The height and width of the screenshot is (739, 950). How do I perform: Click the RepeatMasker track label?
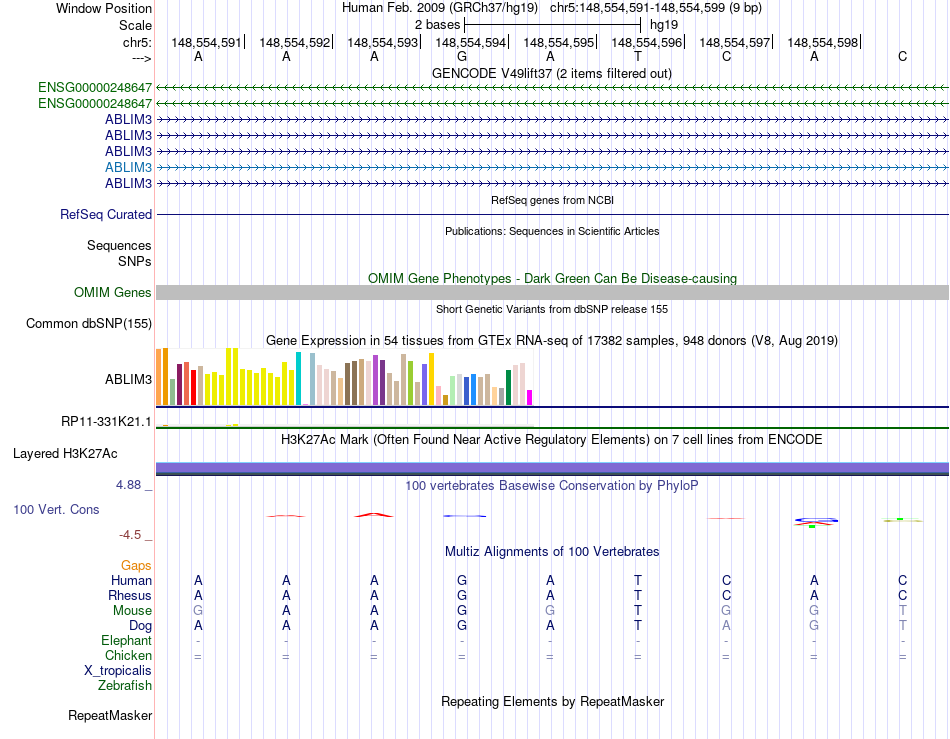[x=110, y=716]
